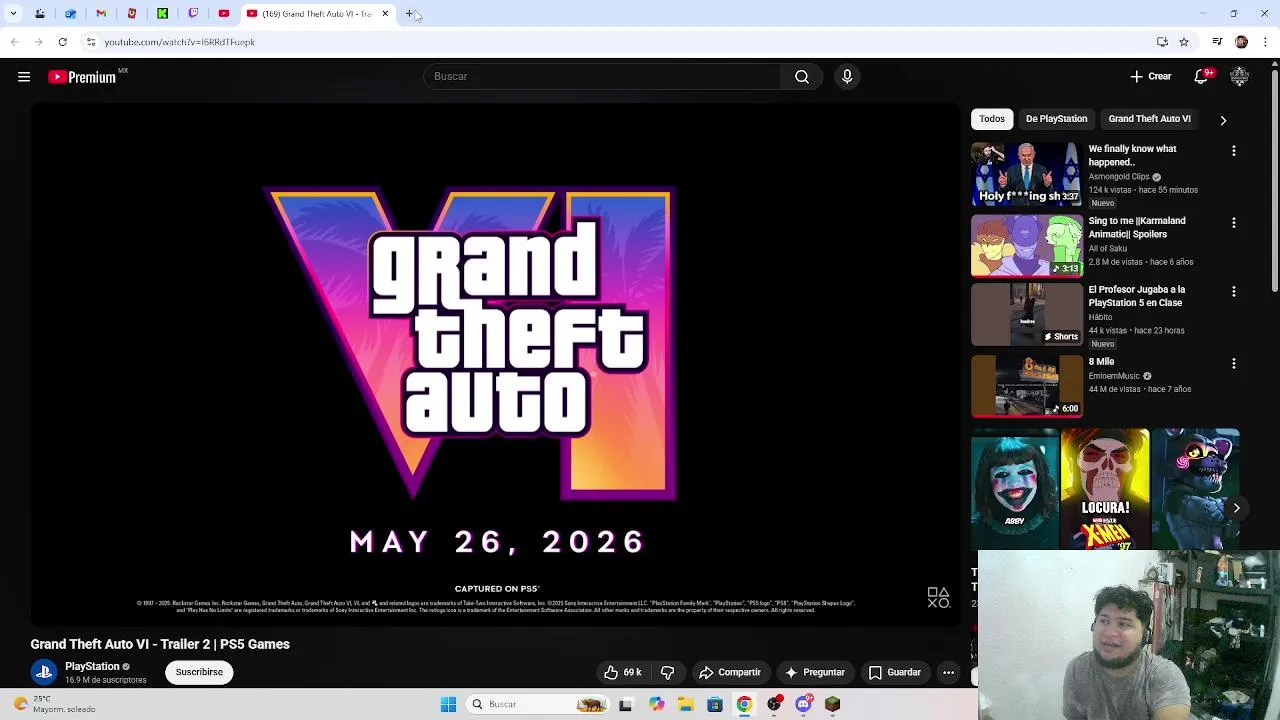Reload the page in Chrome
Screen dimensions: 1280x720
(62, 42)
